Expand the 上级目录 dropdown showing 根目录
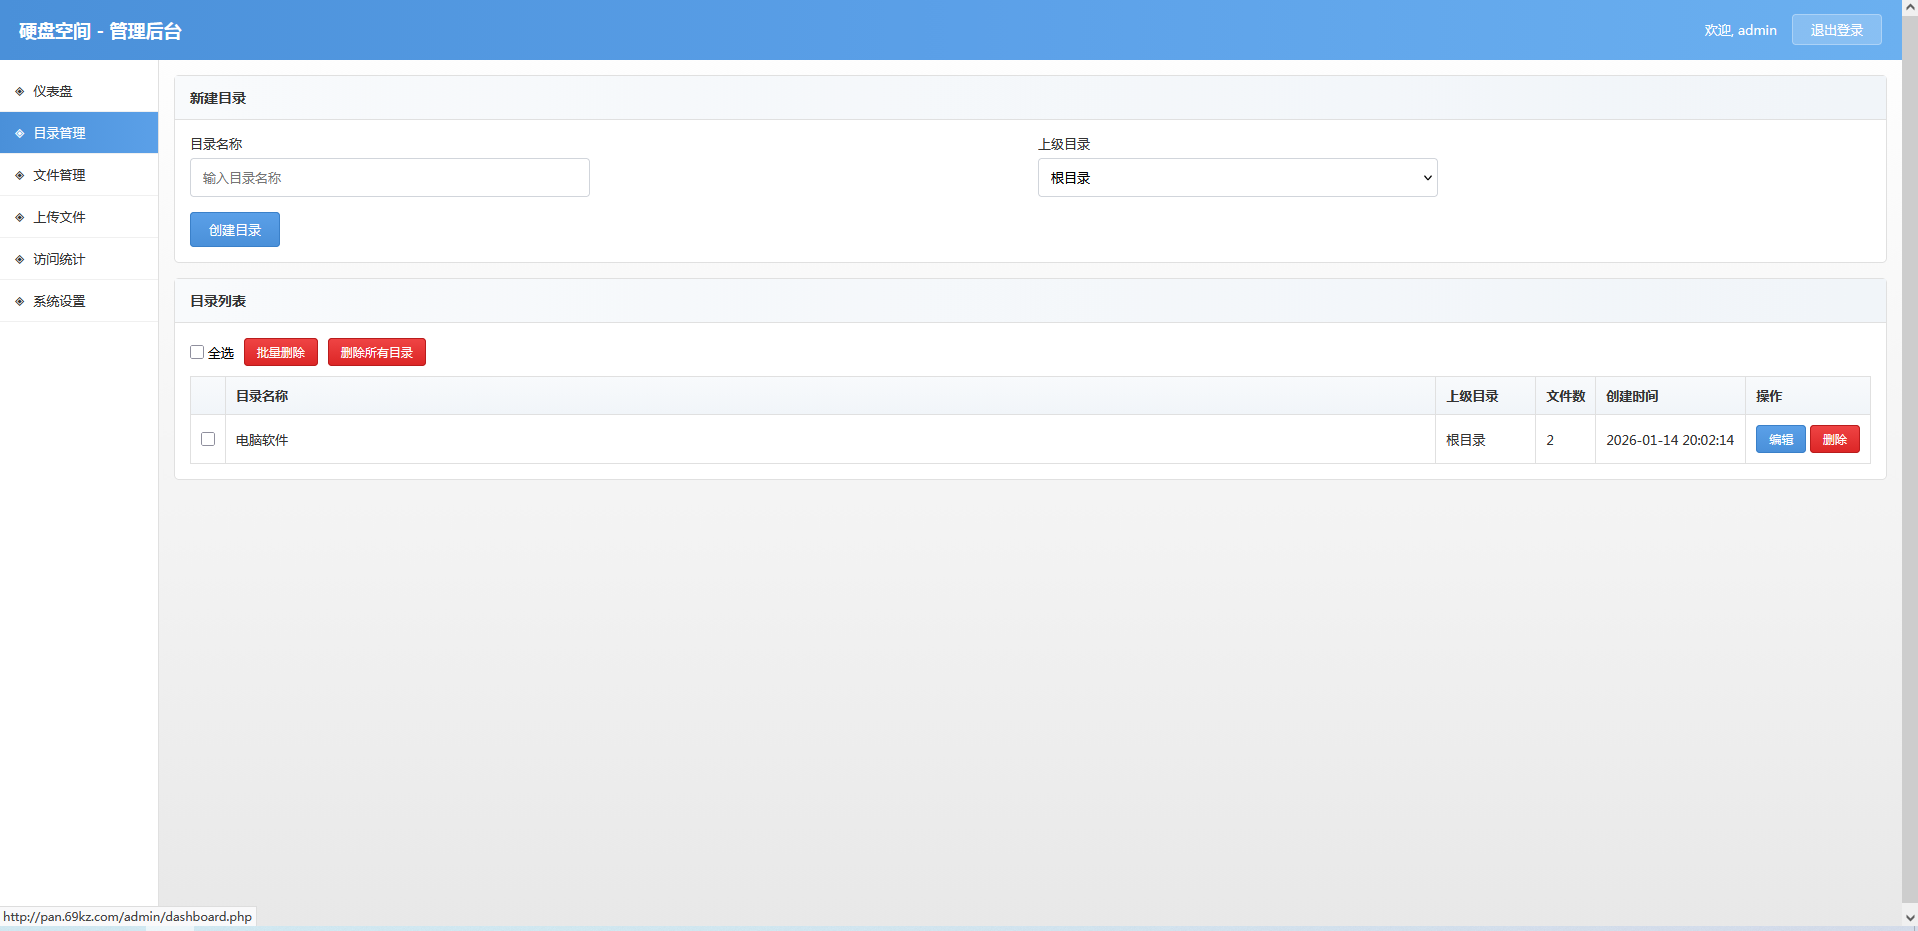The width and height of the screenshot is (1918, 931). (1237, 178)
